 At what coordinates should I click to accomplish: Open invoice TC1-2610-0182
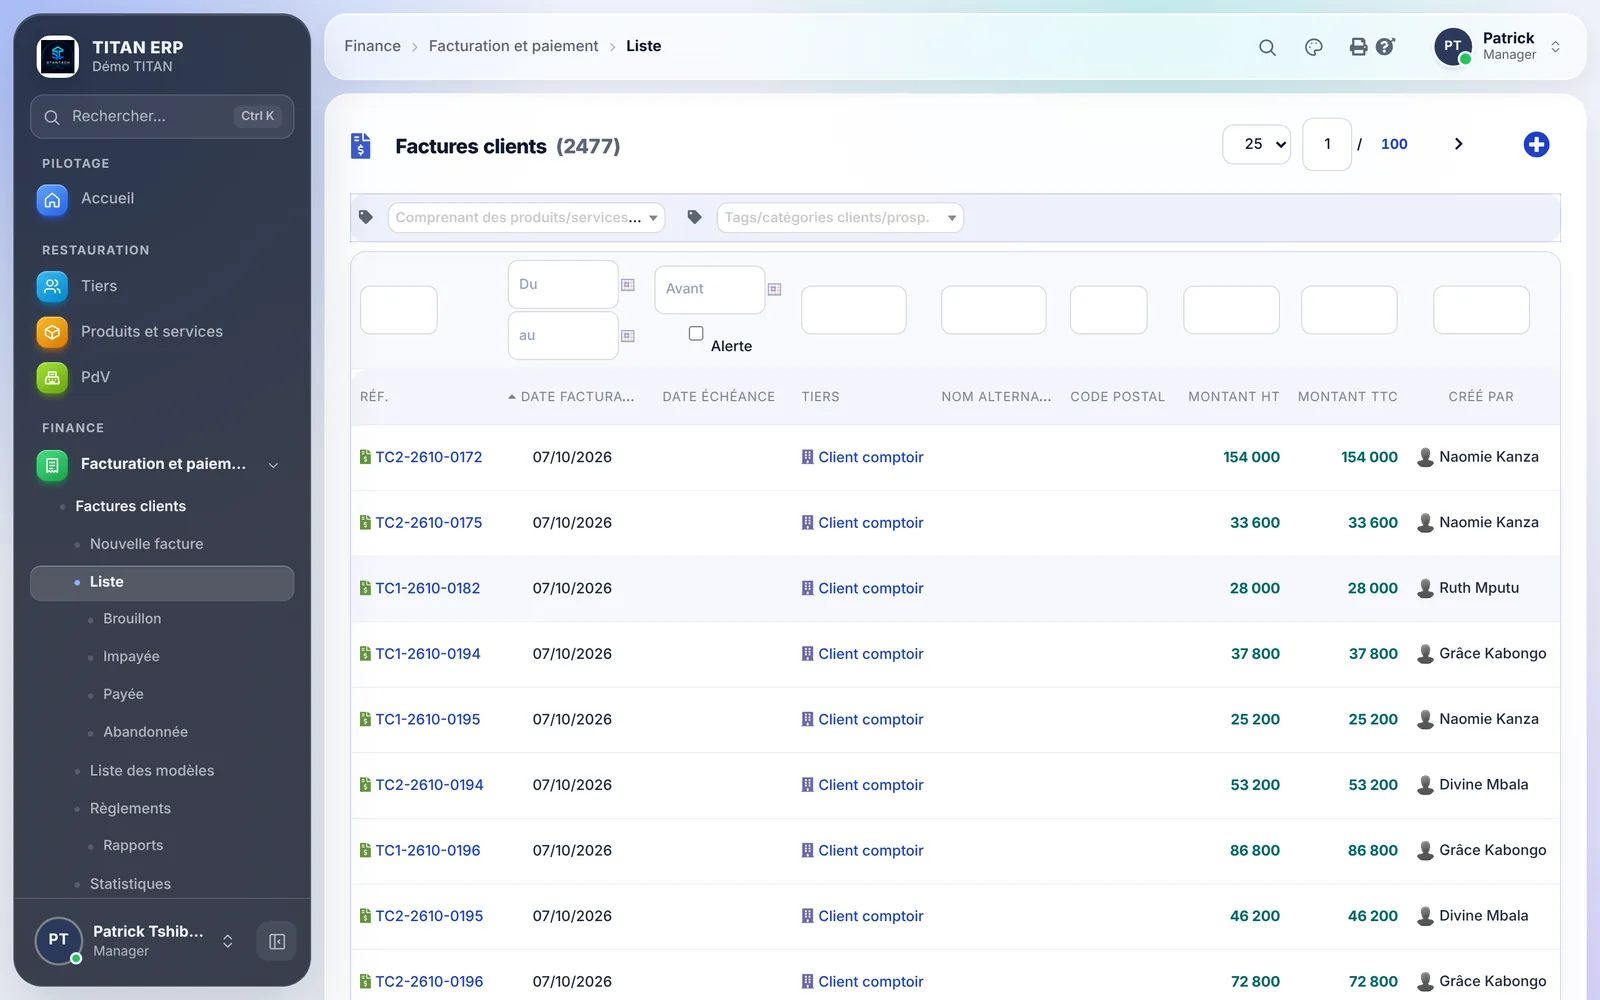(x=428, y=588)
